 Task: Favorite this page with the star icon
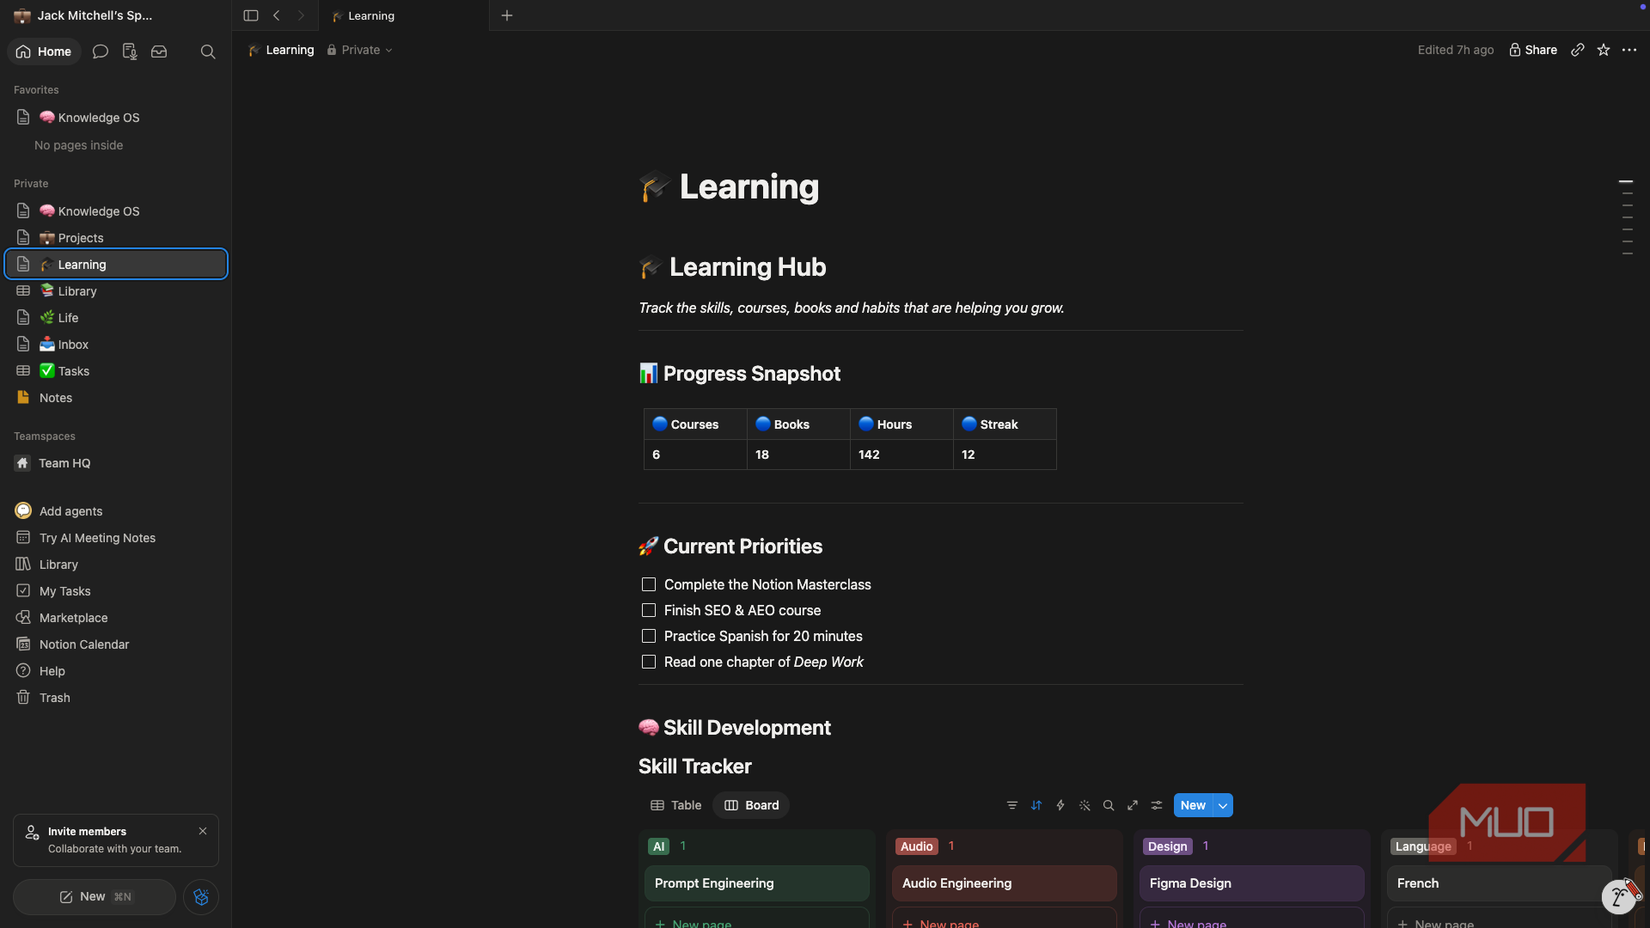click(1604, 50)
